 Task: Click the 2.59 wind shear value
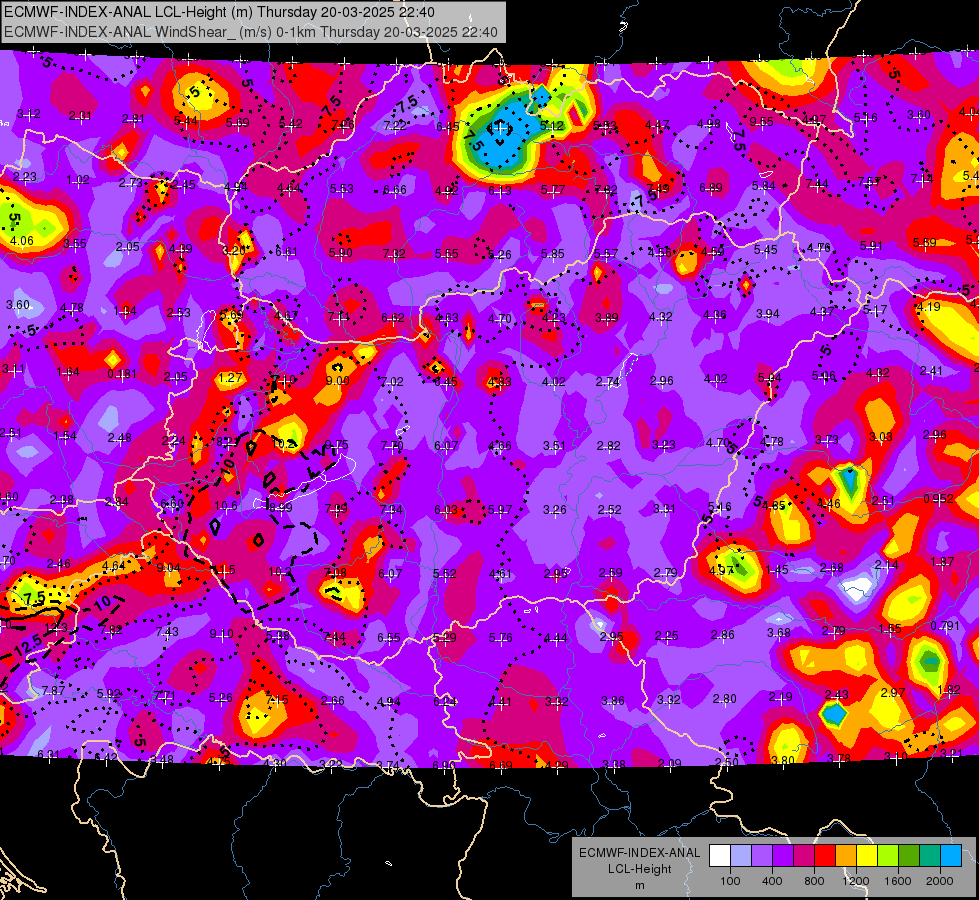pyautogui.click(x=611, y=573)
